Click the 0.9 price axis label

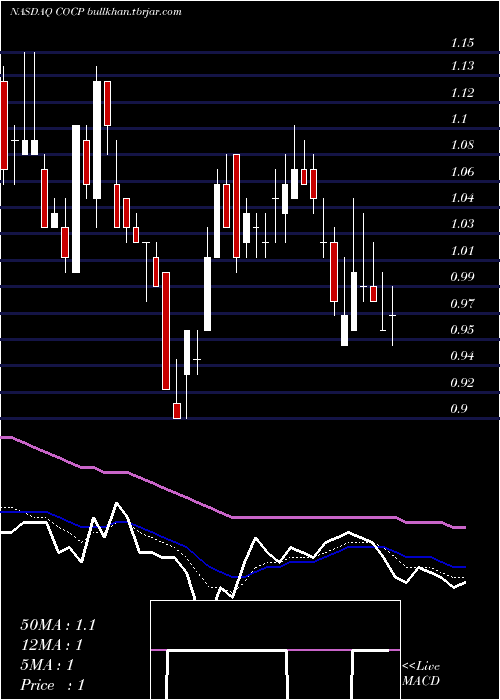(458, 409)
